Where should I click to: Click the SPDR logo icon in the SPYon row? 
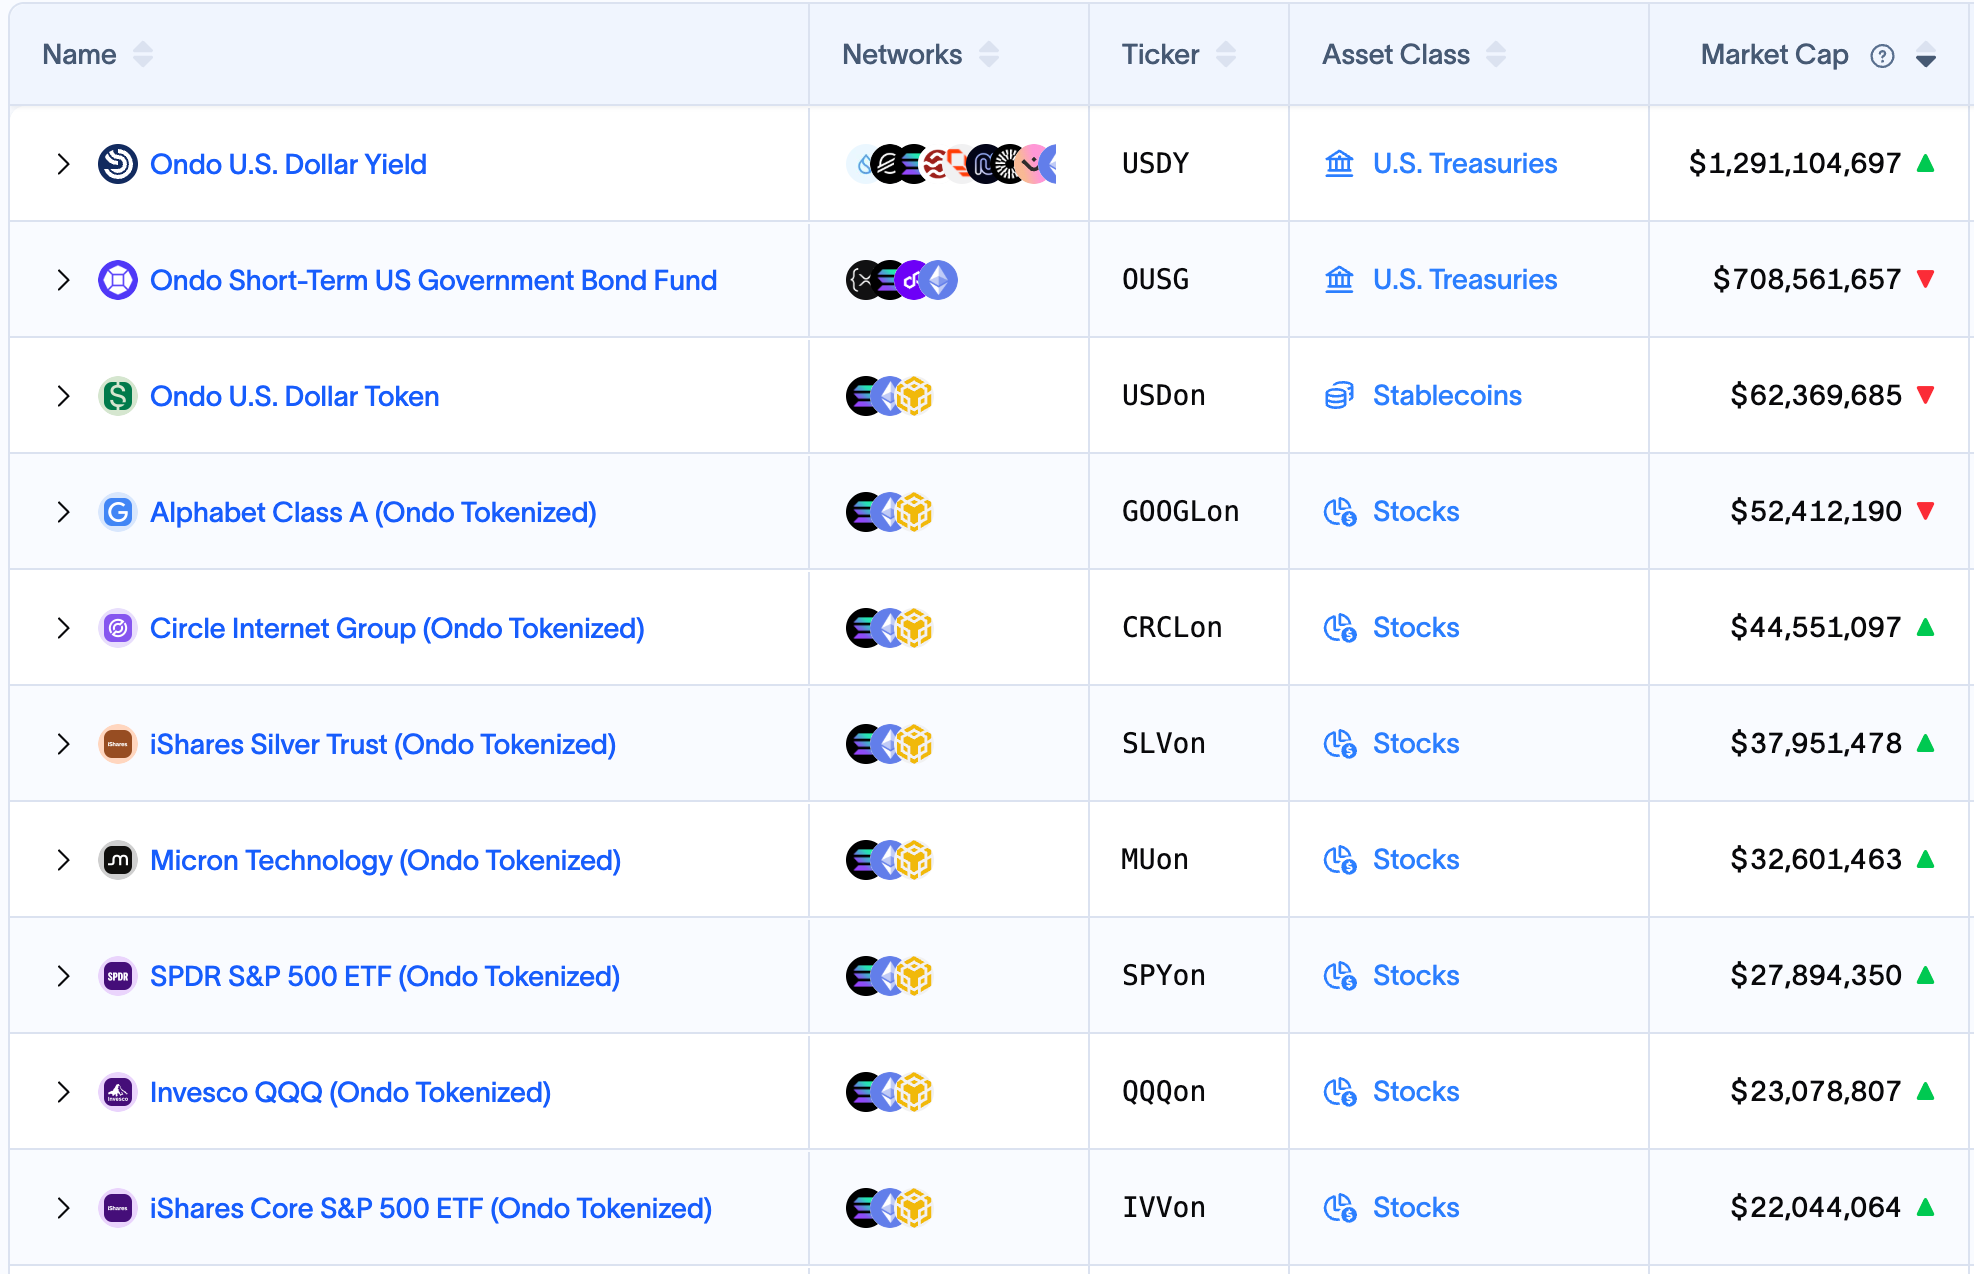click(118, 976)
